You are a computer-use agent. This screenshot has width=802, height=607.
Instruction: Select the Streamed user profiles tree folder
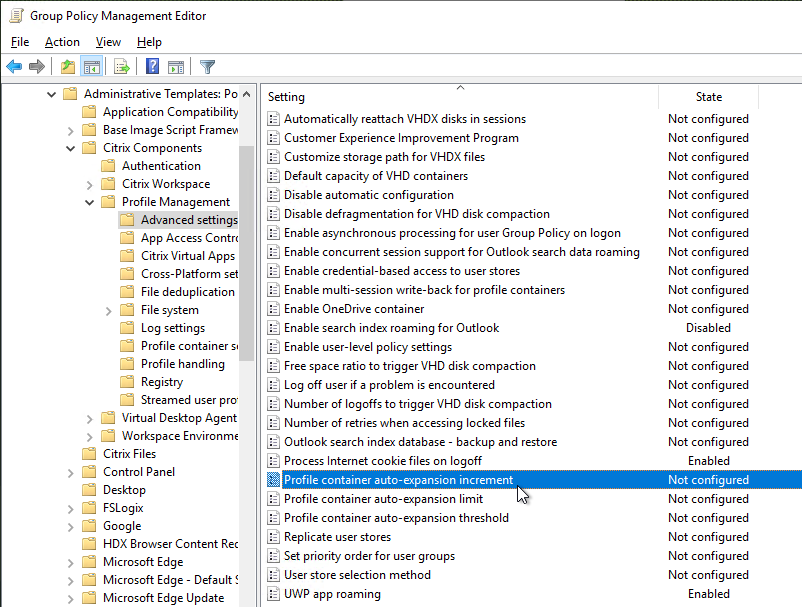point(189,400)
